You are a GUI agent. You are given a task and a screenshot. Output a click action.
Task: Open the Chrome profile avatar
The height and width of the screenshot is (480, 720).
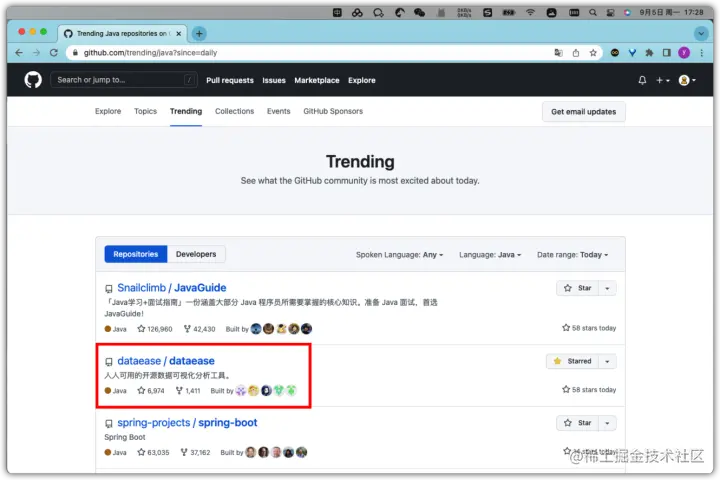[x=684, y=53]
